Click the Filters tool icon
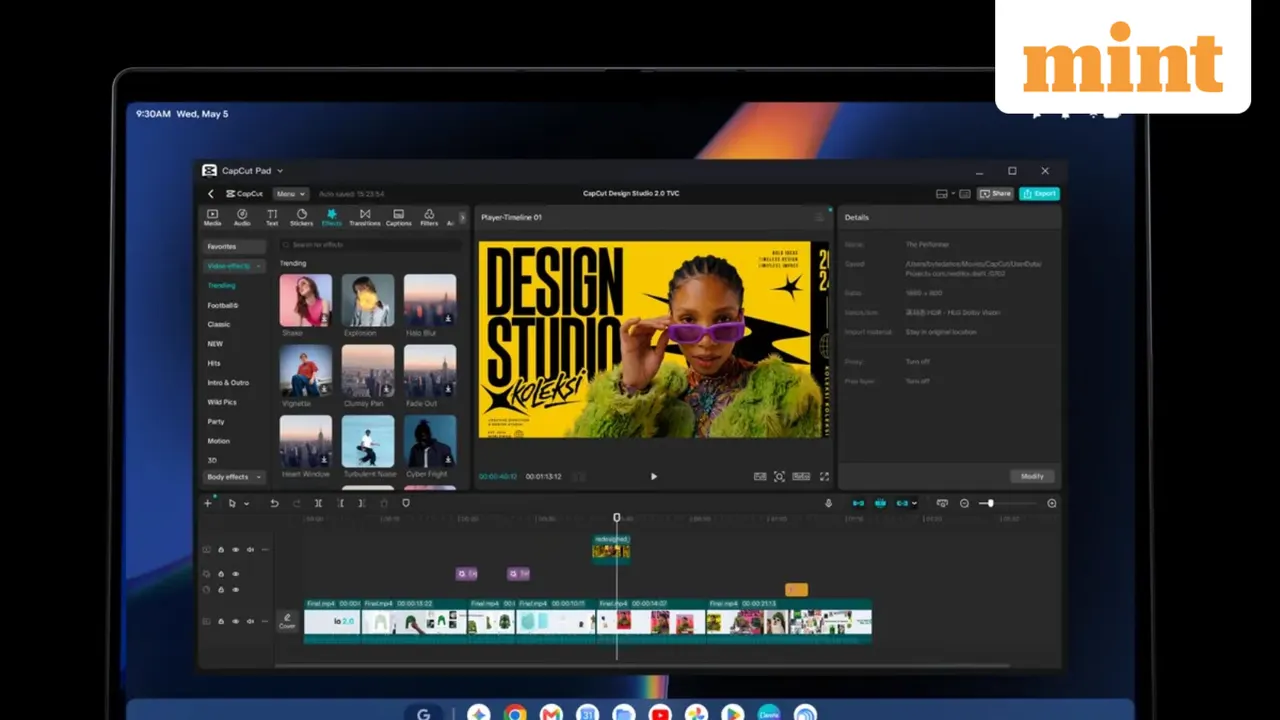This screenshot has height=720, width=1280. click(x=429, y=217)
